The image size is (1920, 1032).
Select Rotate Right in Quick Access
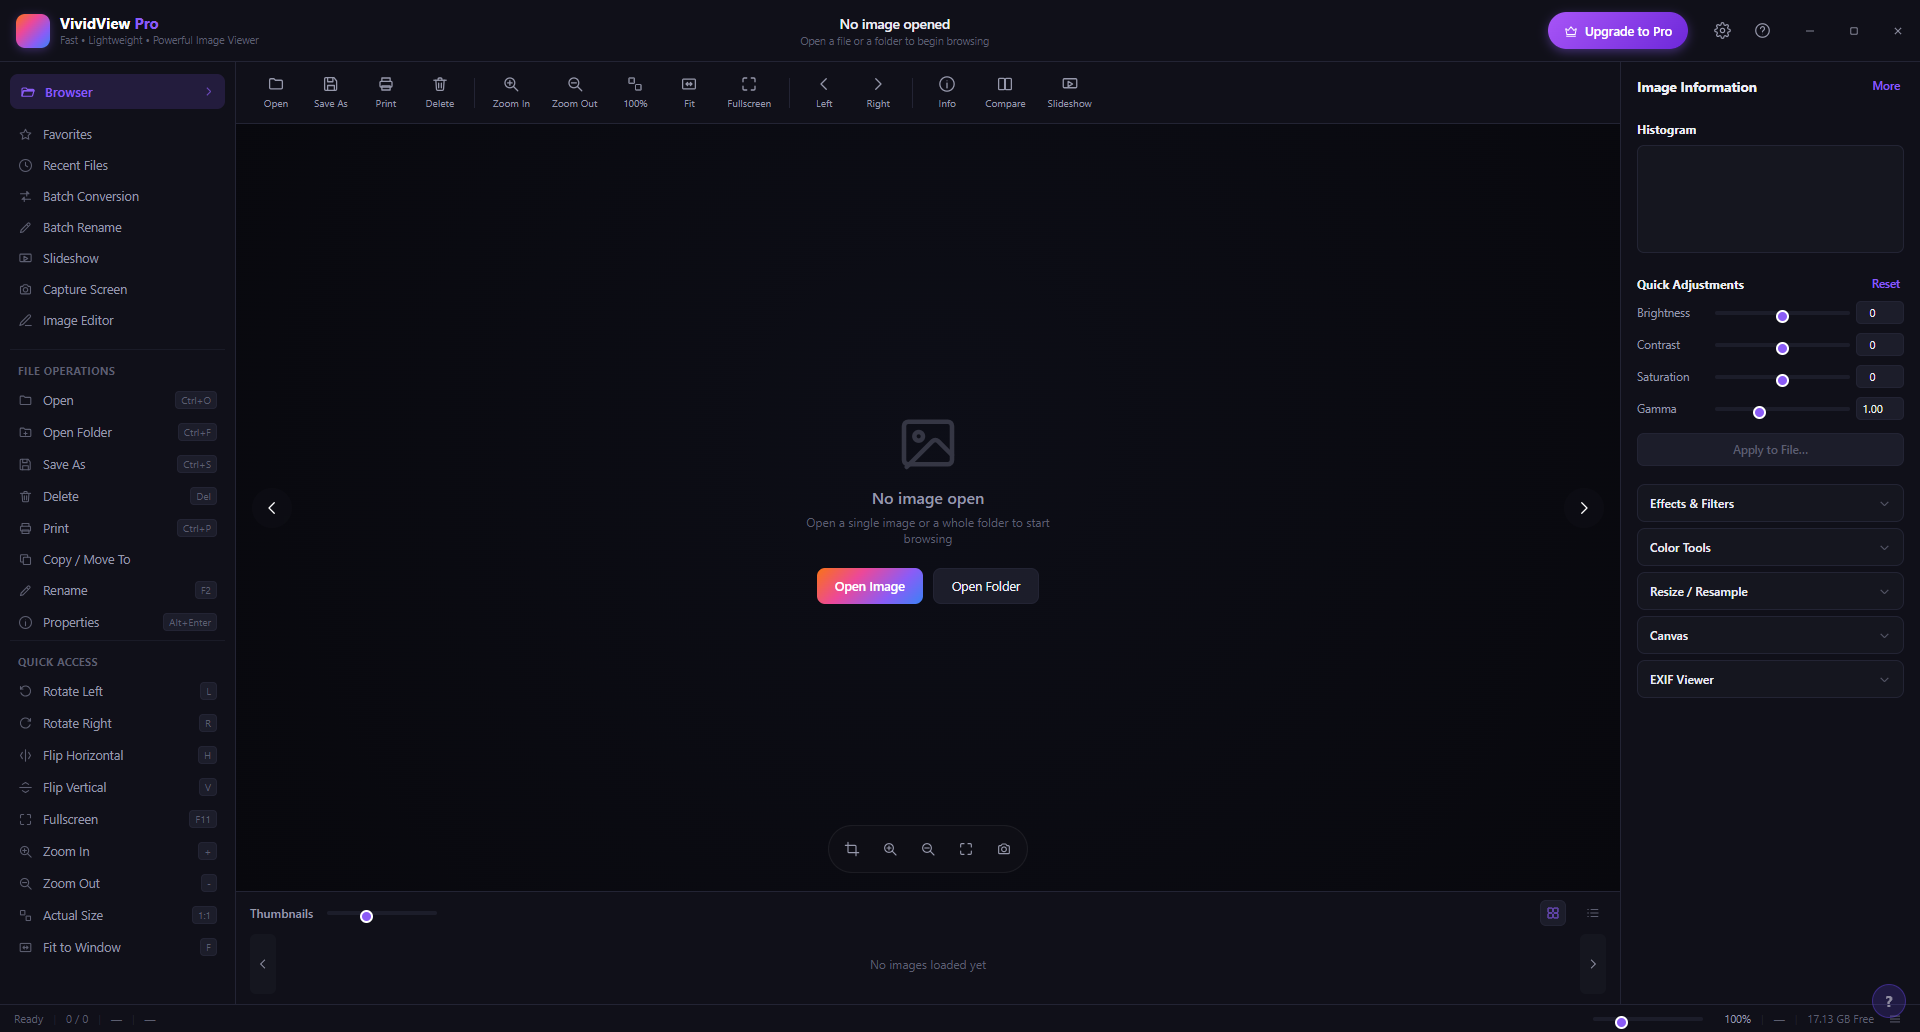pos(118,723)
